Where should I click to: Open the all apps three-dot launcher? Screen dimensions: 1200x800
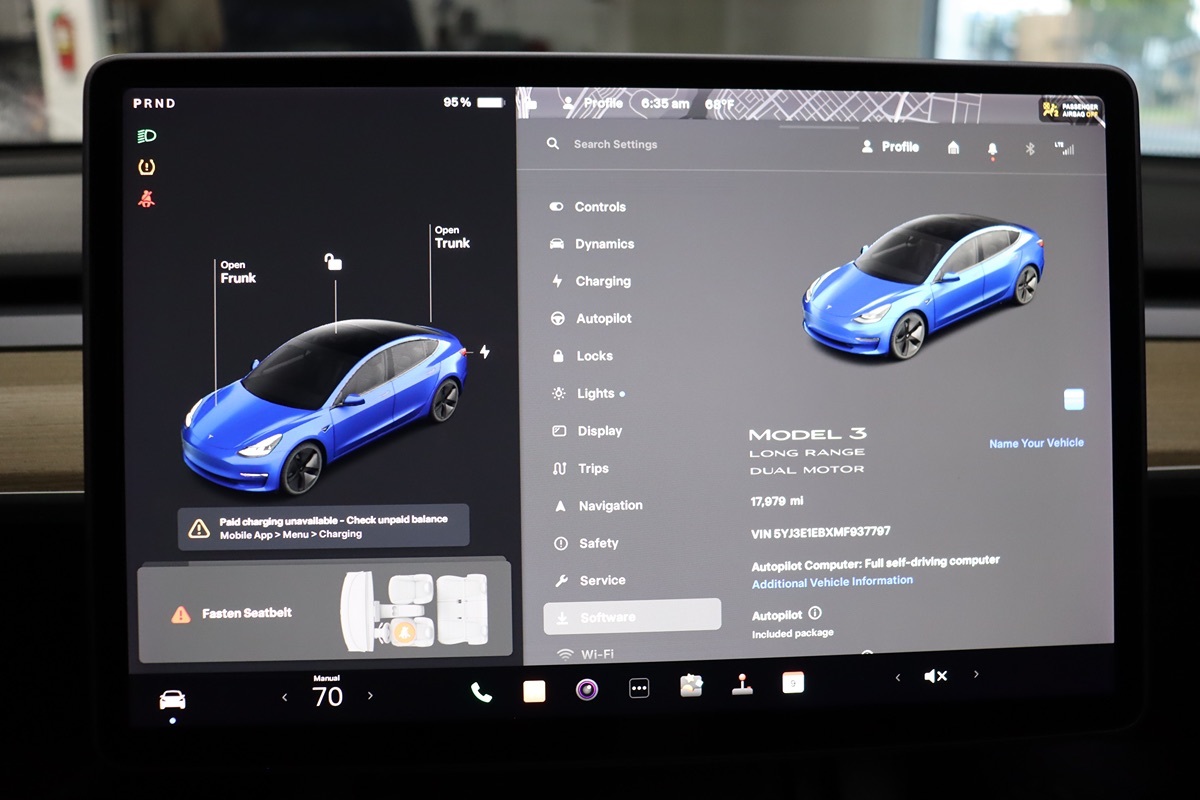(639, 688)
